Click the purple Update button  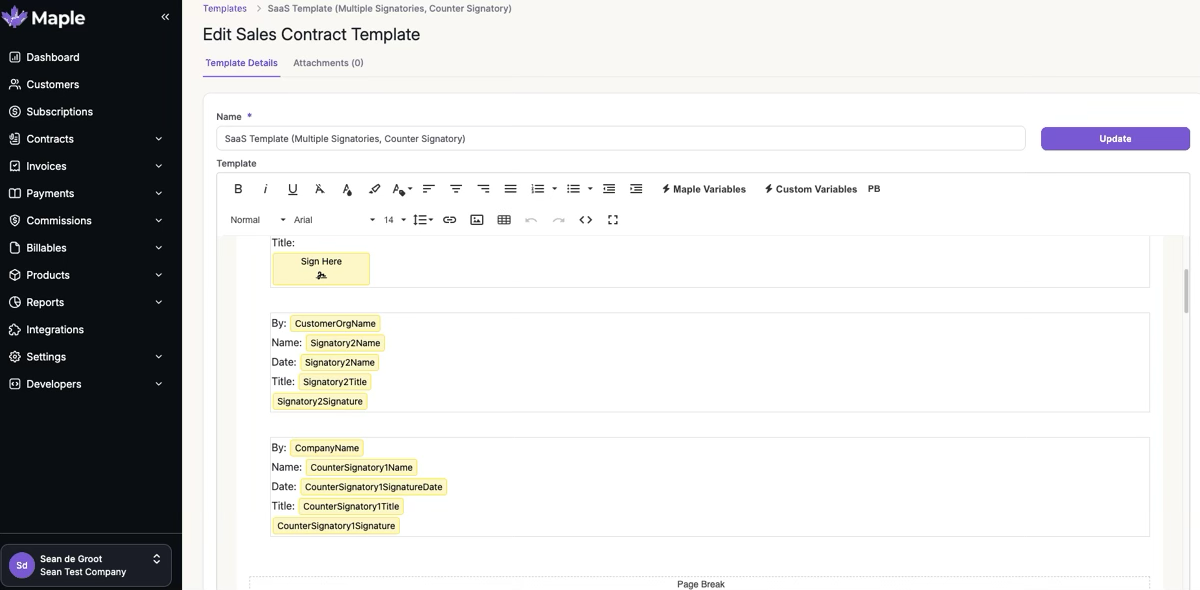coord(1115,139)
